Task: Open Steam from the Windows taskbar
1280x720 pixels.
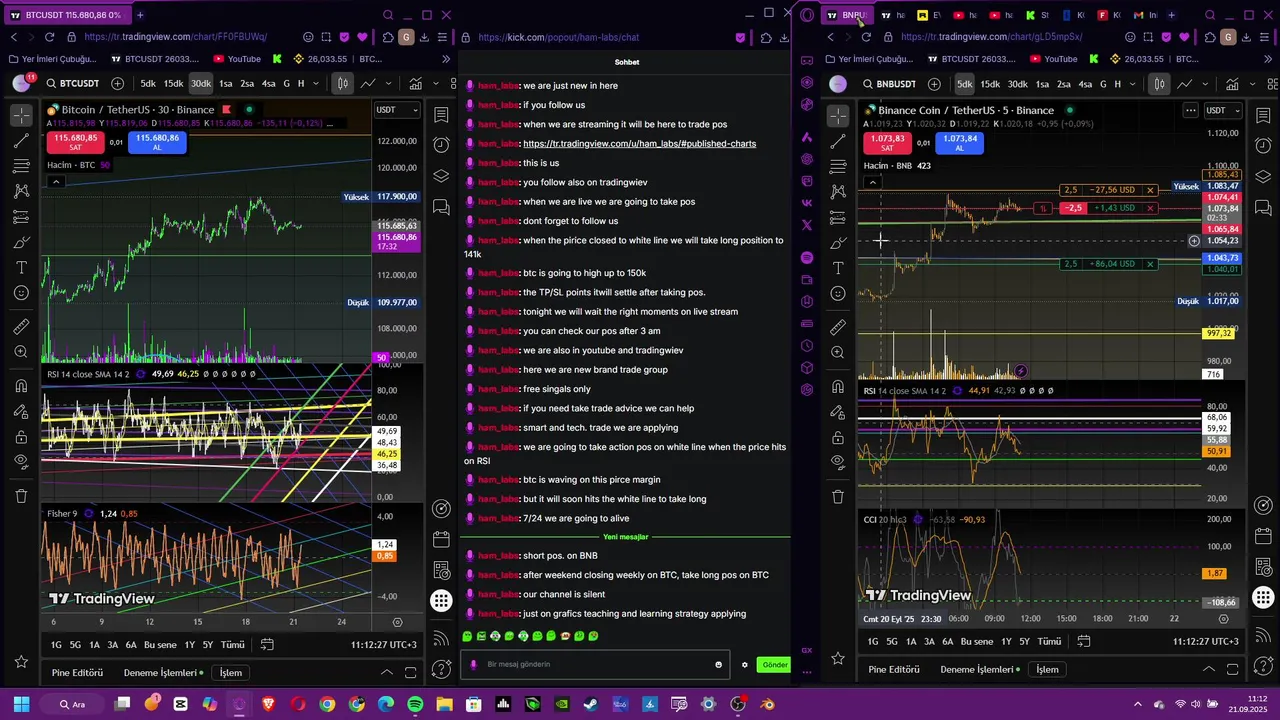Action: (x=590, y=704)
